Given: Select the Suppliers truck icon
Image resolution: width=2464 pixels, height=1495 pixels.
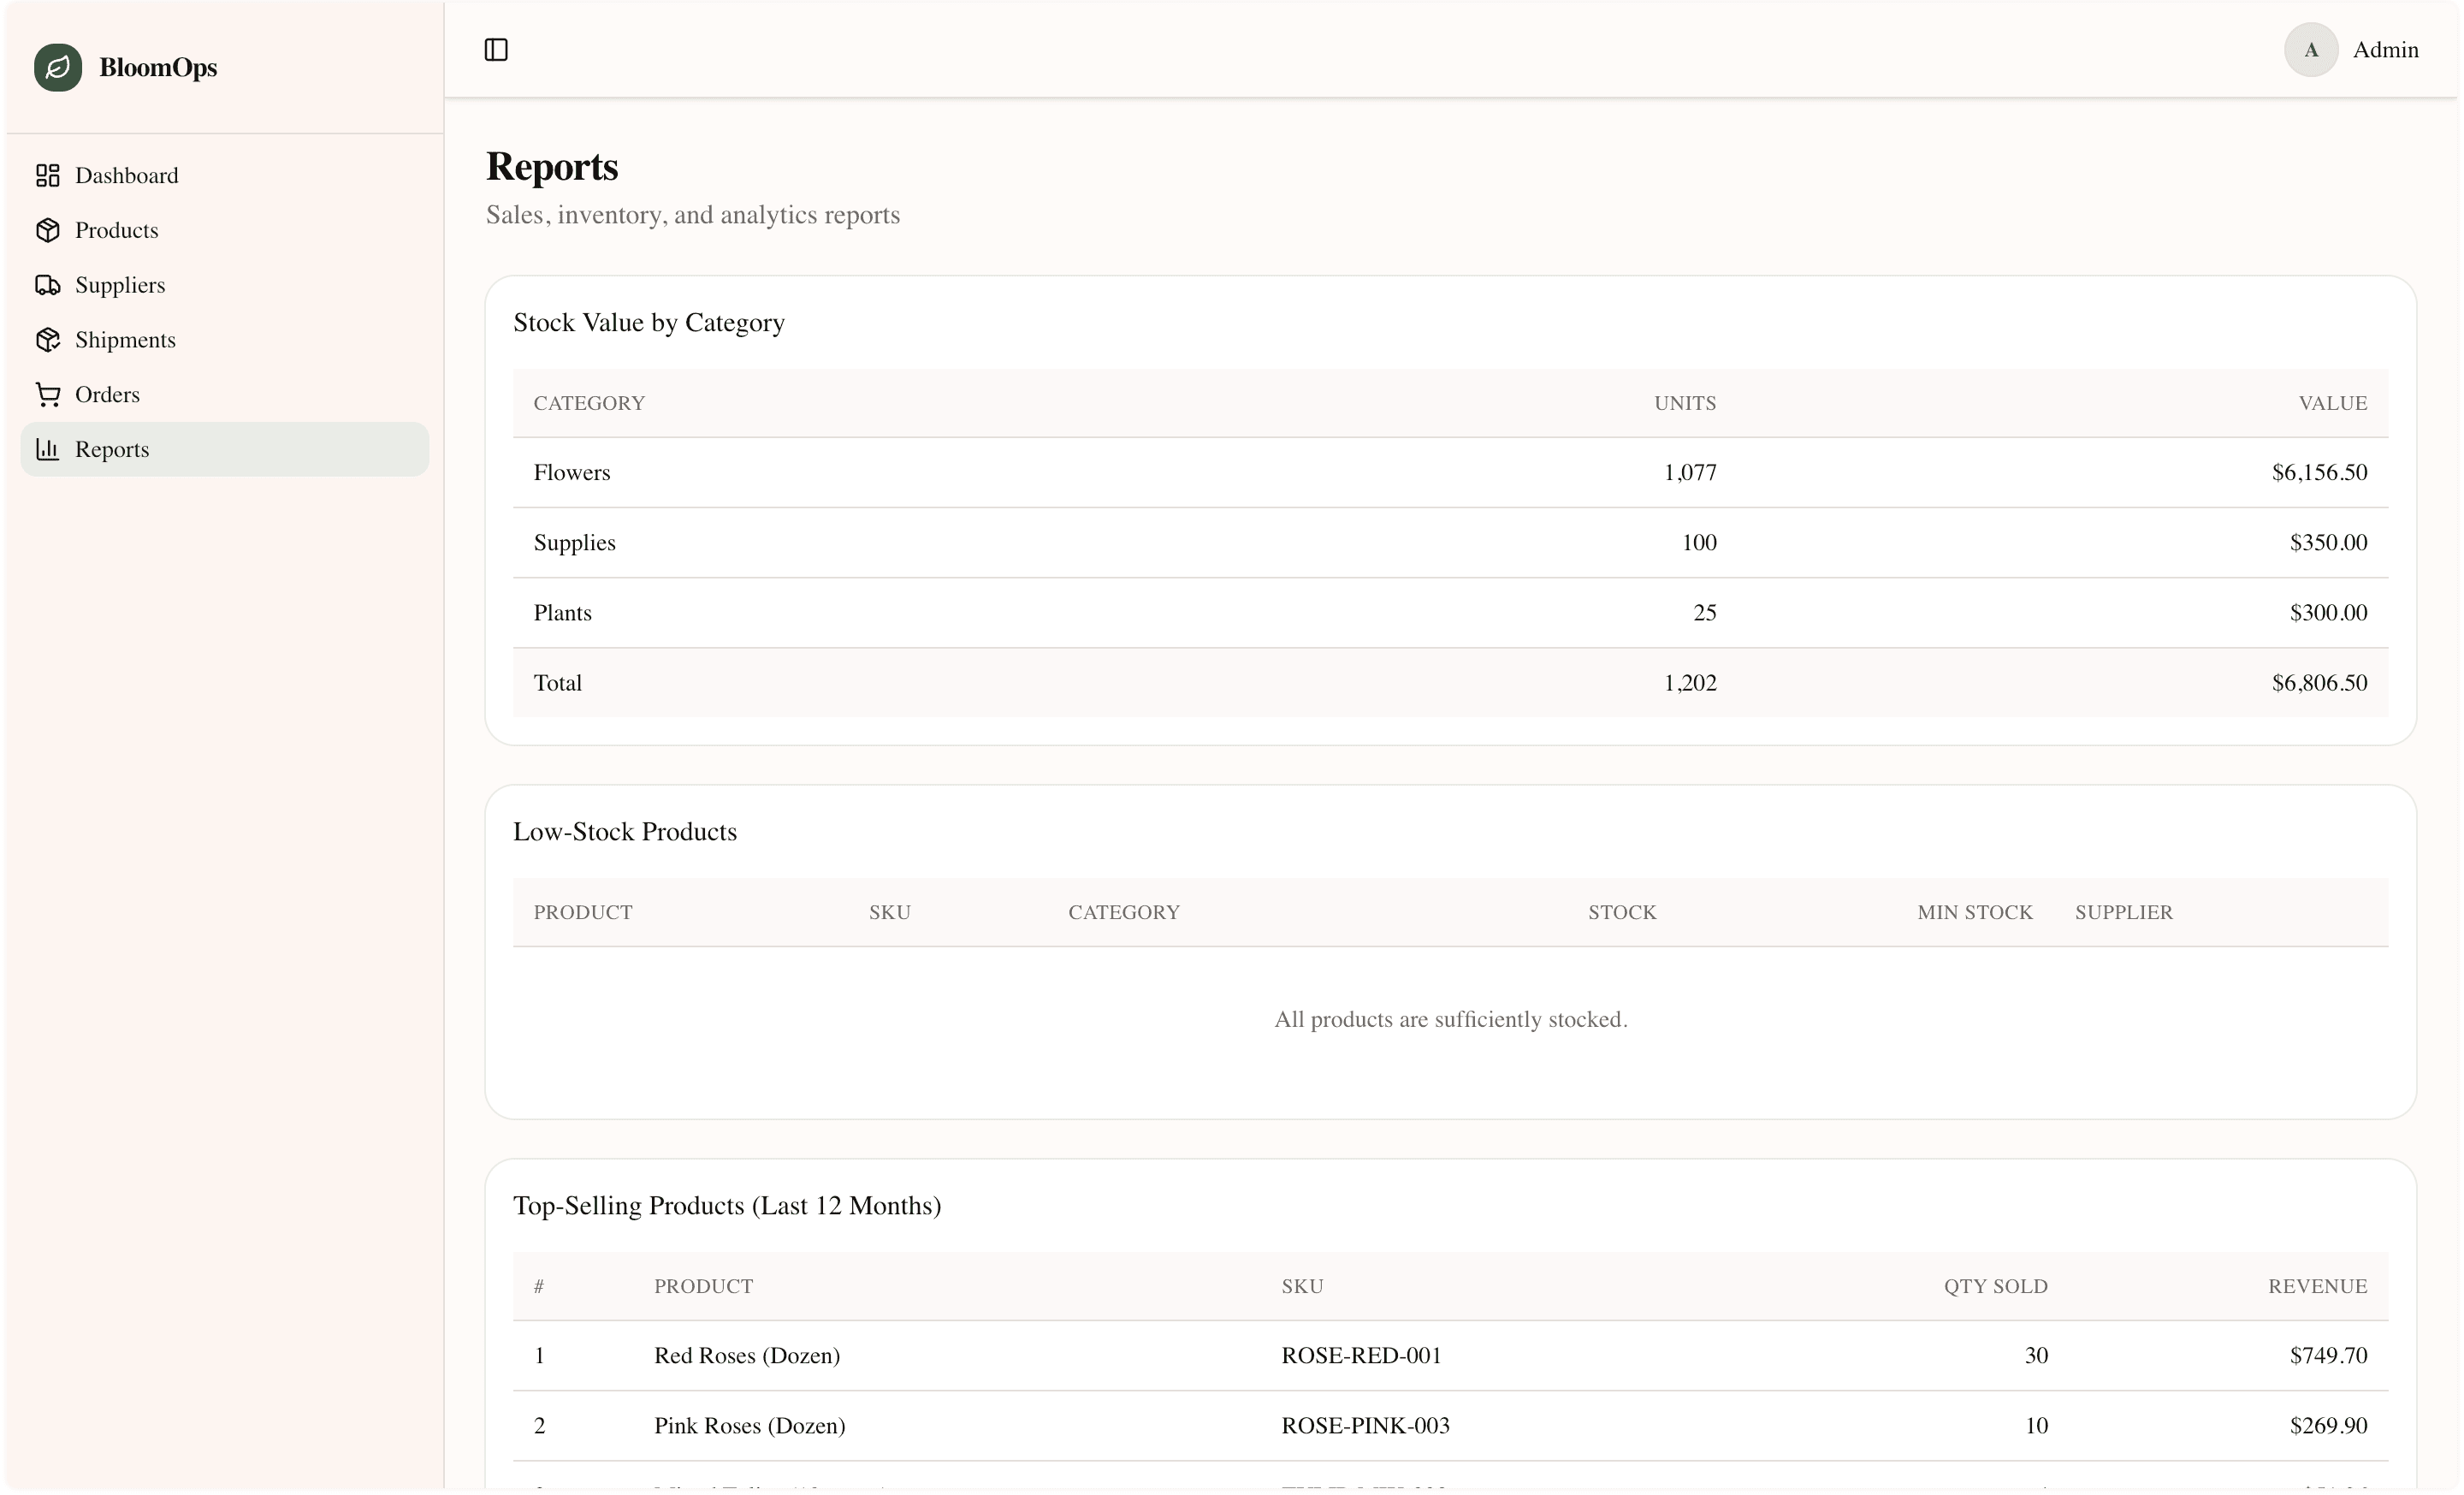Looking at the screenshot, I should 47,285.
